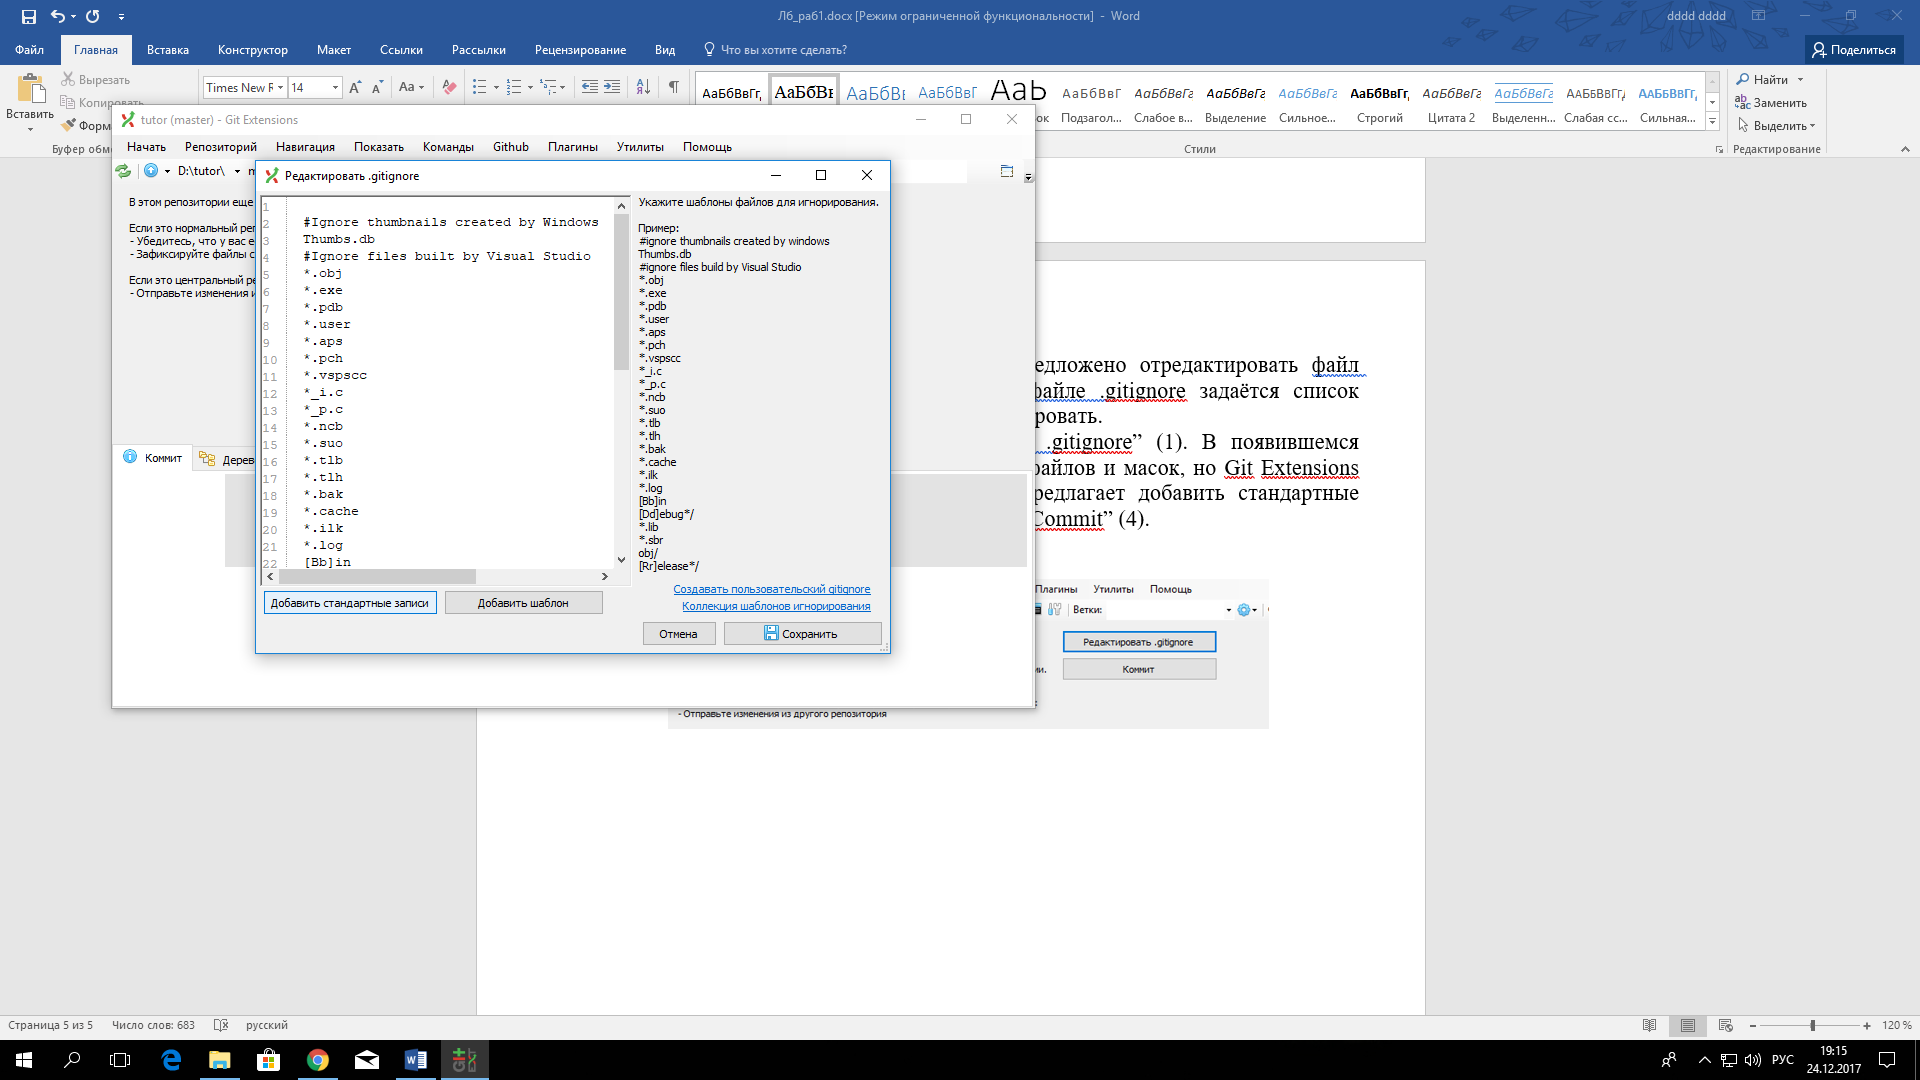
Task: Open quick access toolbar customize arrow
Action: pos(121,16)
